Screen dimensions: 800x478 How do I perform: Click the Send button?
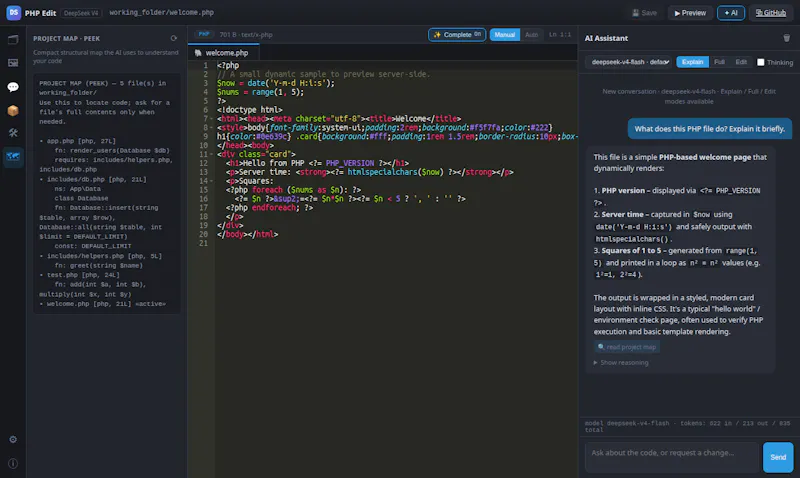(x=778, y=457)
